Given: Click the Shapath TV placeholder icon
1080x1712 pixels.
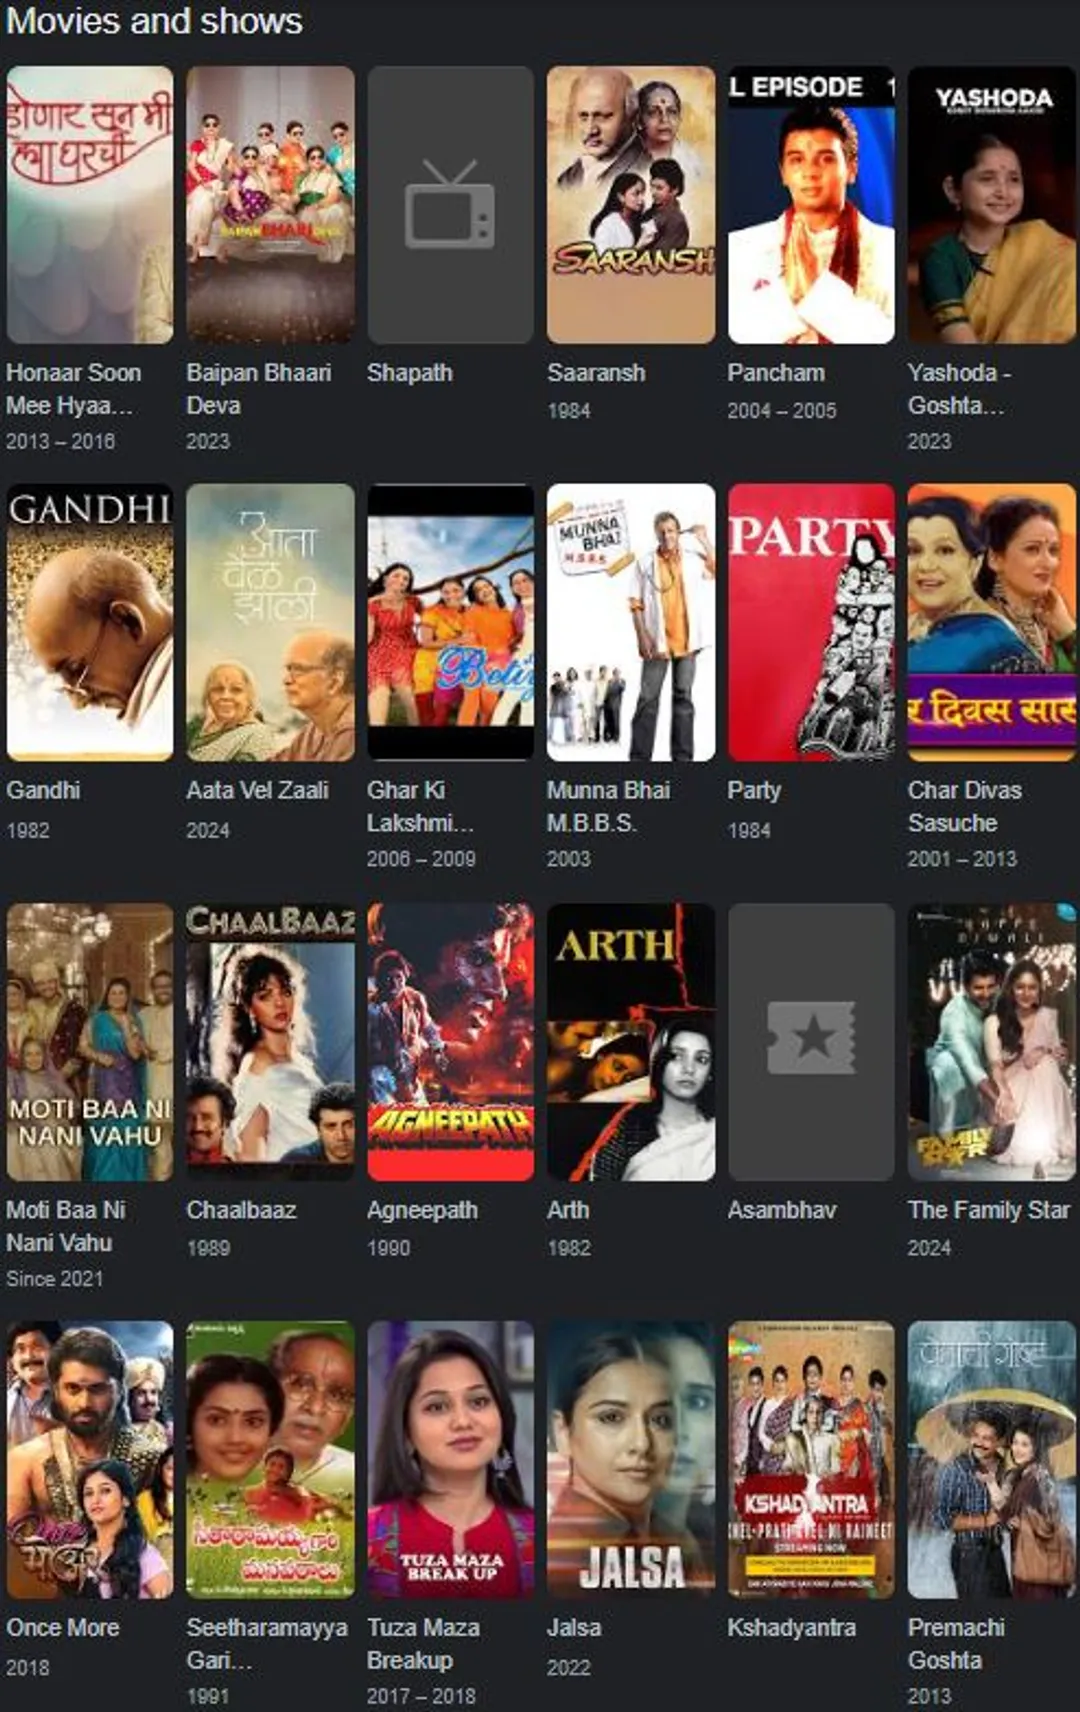Looking at the screenshot, I should [x=450, y=204].
